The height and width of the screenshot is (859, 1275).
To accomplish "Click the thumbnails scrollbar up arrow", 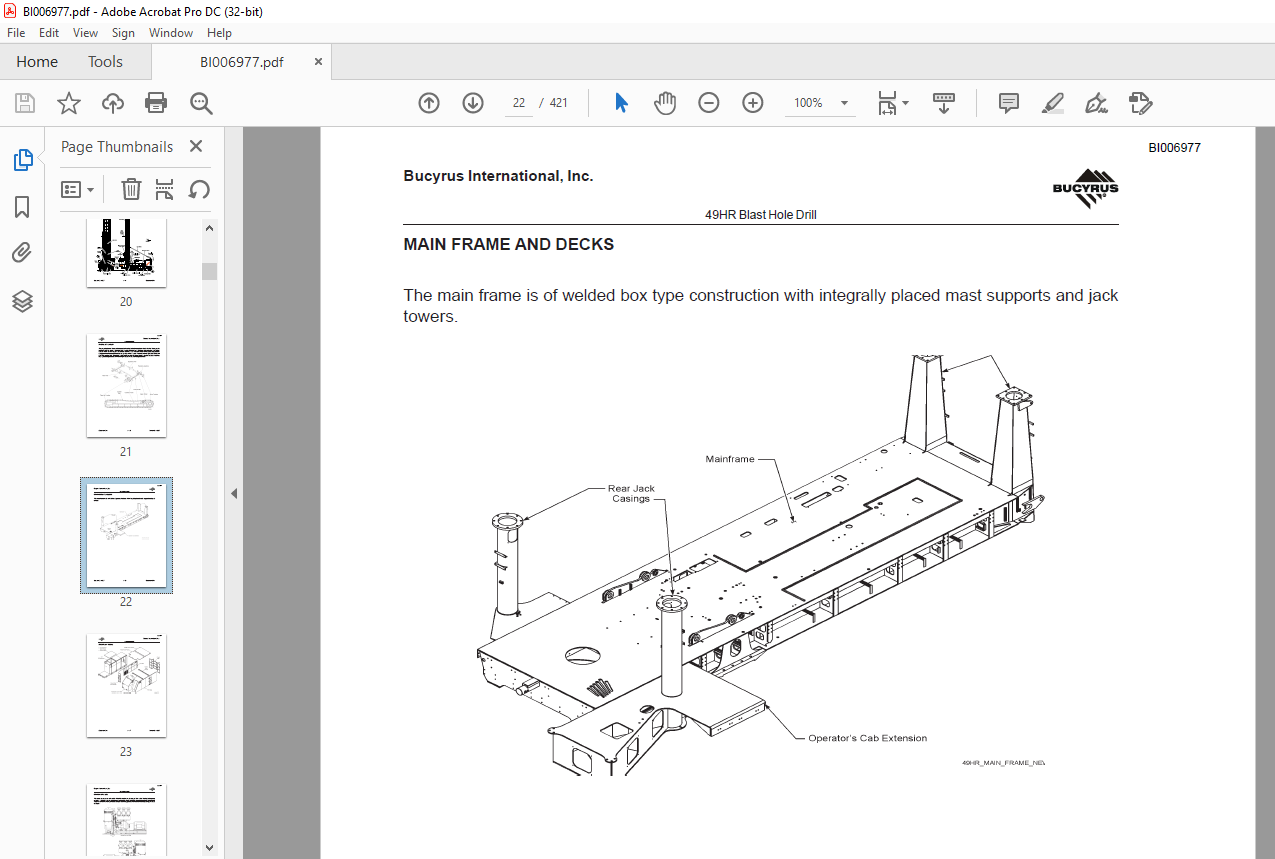I will click(x=210, y=228).
